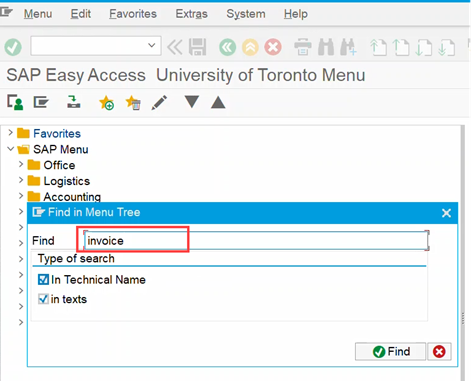Click the SAP Business Workplace icon

pyautogui.click(x=74, y=102)
